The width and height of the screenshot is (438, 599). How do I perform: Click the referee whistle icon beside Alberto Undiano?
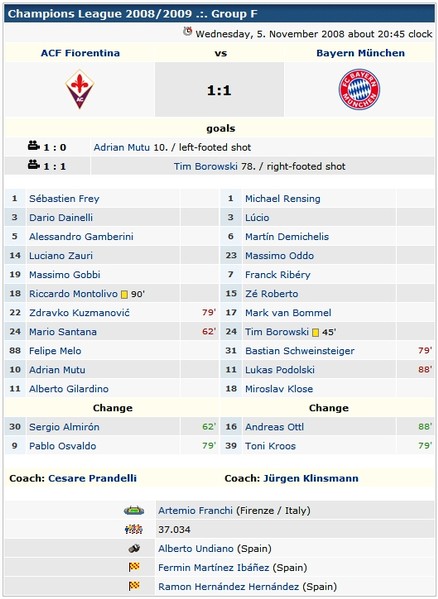pyautogui.click(x=134, y=549)
